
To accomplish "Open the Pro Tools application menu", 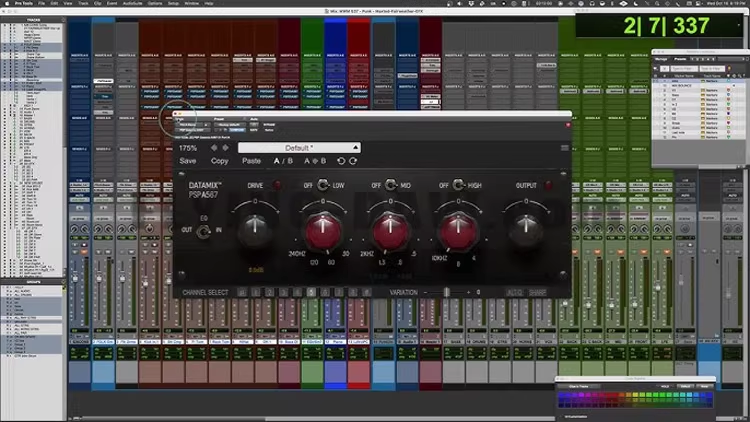I will (23, 3).
